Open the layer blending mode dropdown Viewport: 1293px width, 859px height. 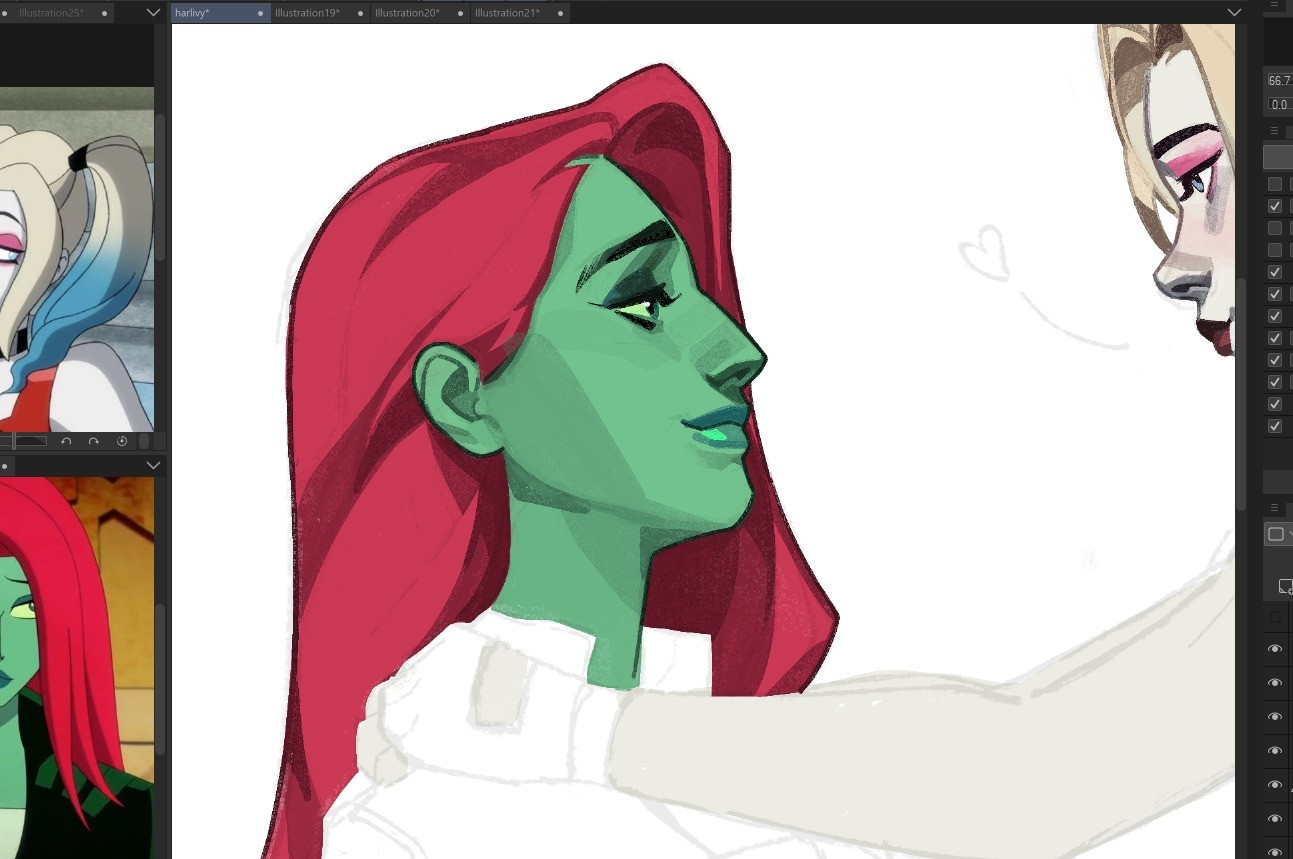[1278, 534]
